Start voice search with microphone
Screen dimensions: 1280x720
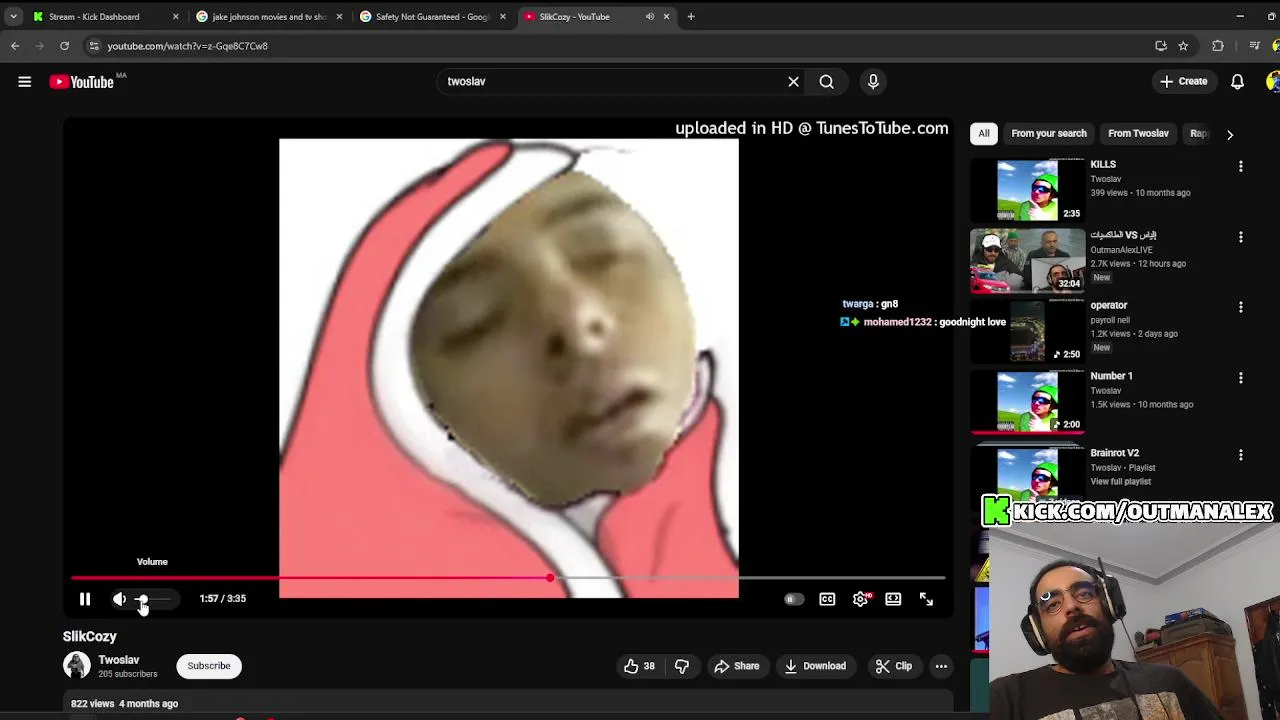(873, 82)
